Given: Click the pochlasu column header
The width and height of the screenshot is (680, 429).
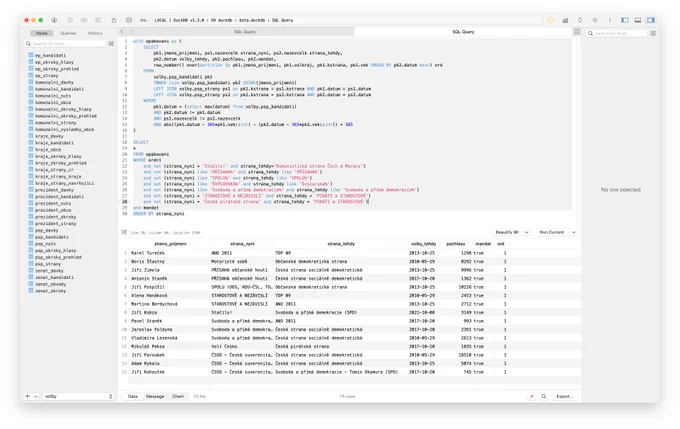Looking at the screenshot, I should [455, 244].
